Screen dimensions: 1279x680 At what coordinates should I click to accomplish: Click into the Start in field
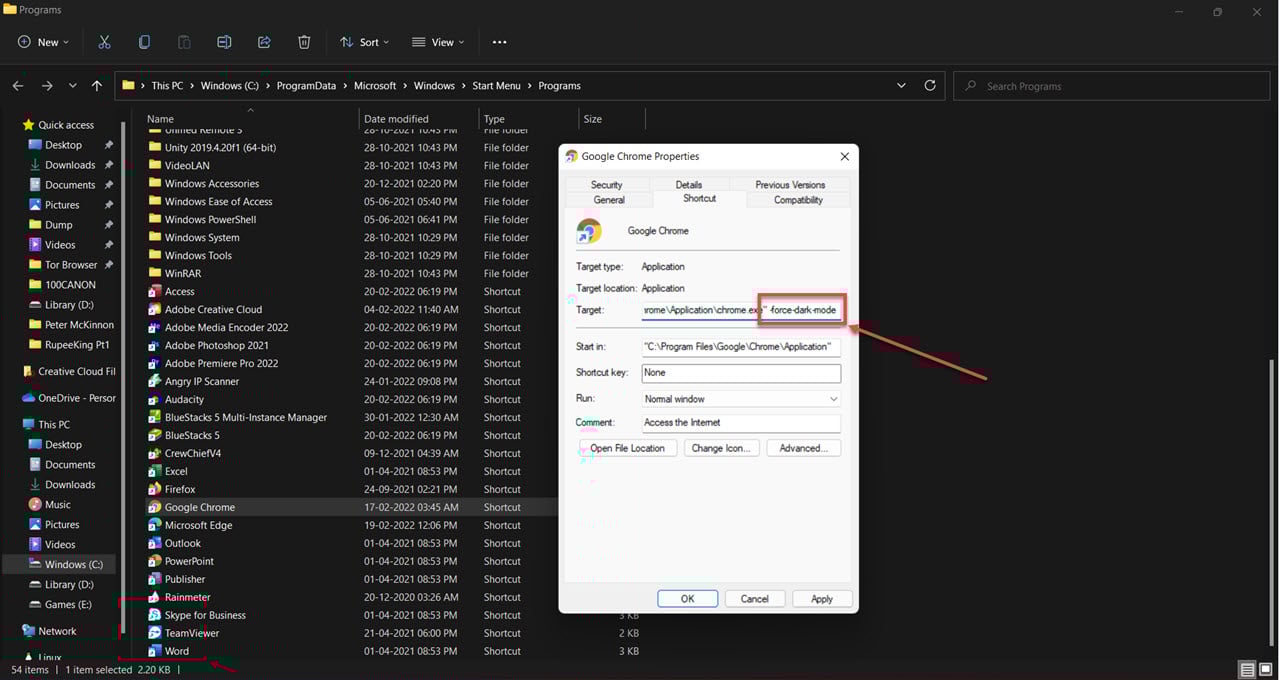pos(741,347)
